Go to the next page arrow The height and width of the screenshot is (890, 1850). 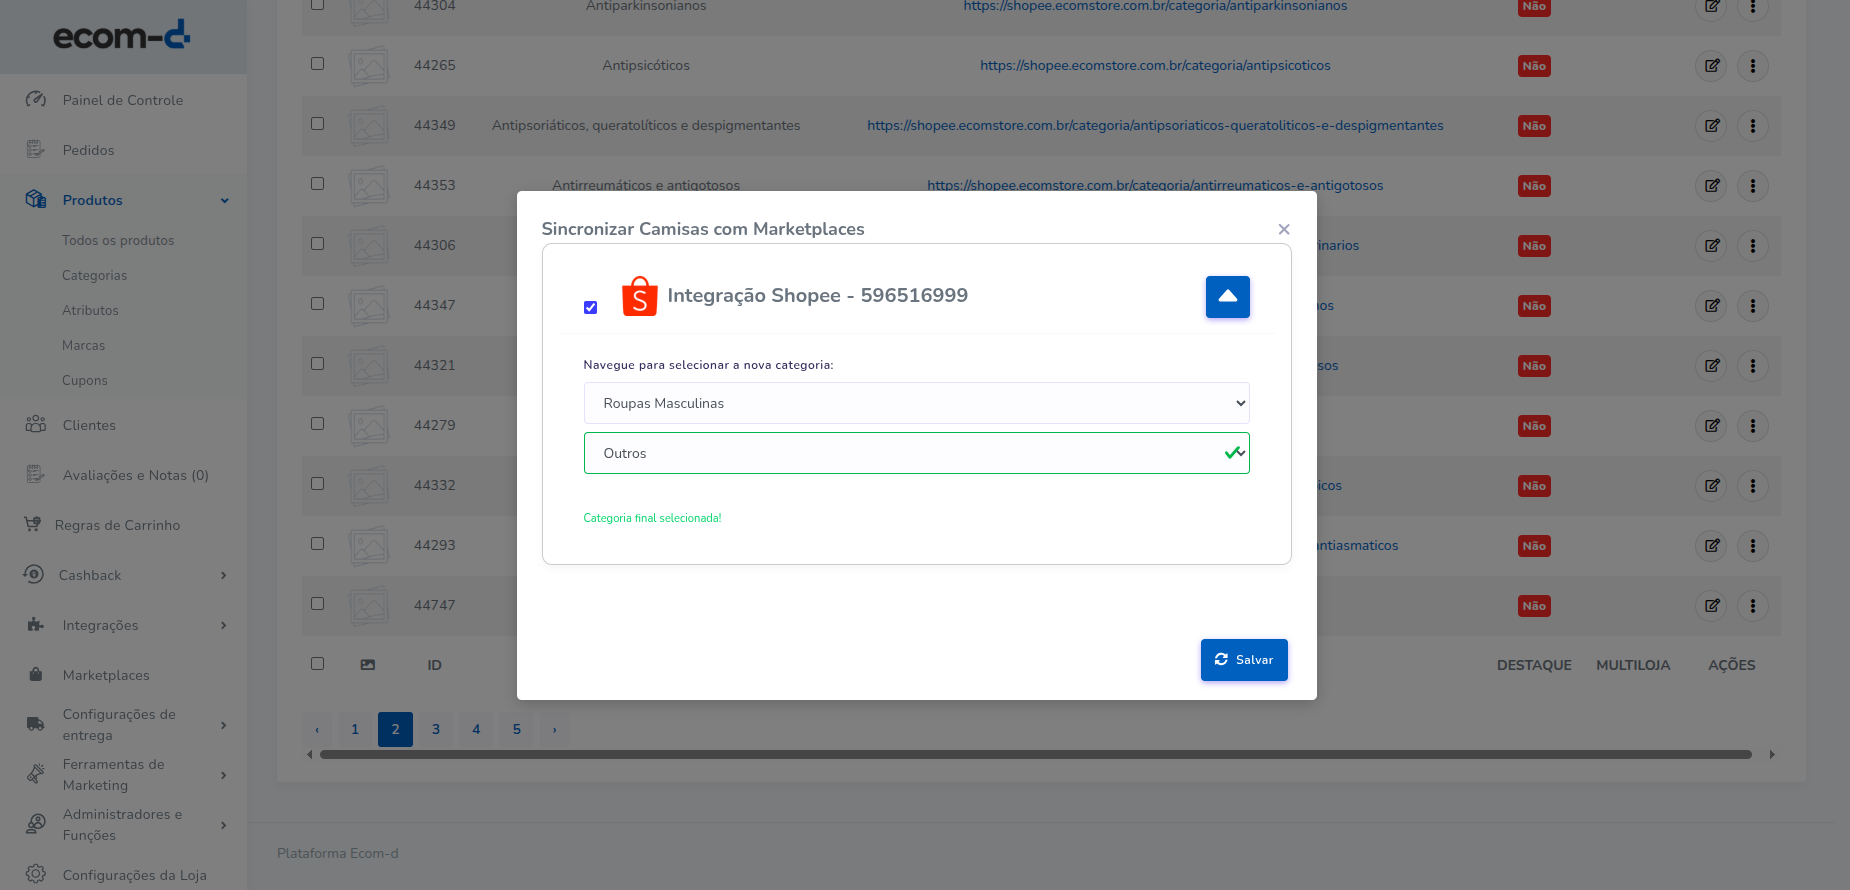coord(555,729)
